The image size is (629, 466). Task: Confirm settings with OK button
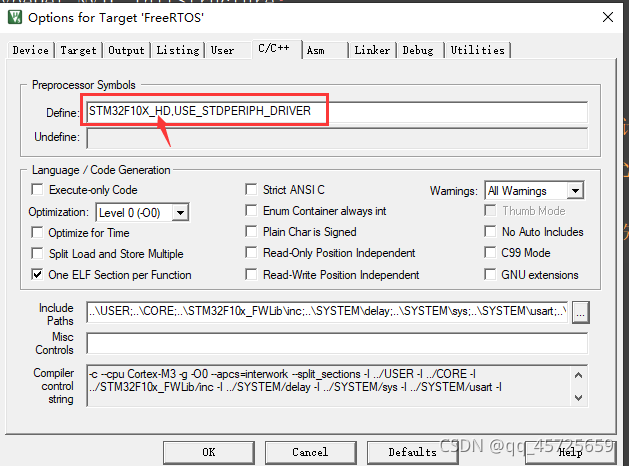pos(209,452)
